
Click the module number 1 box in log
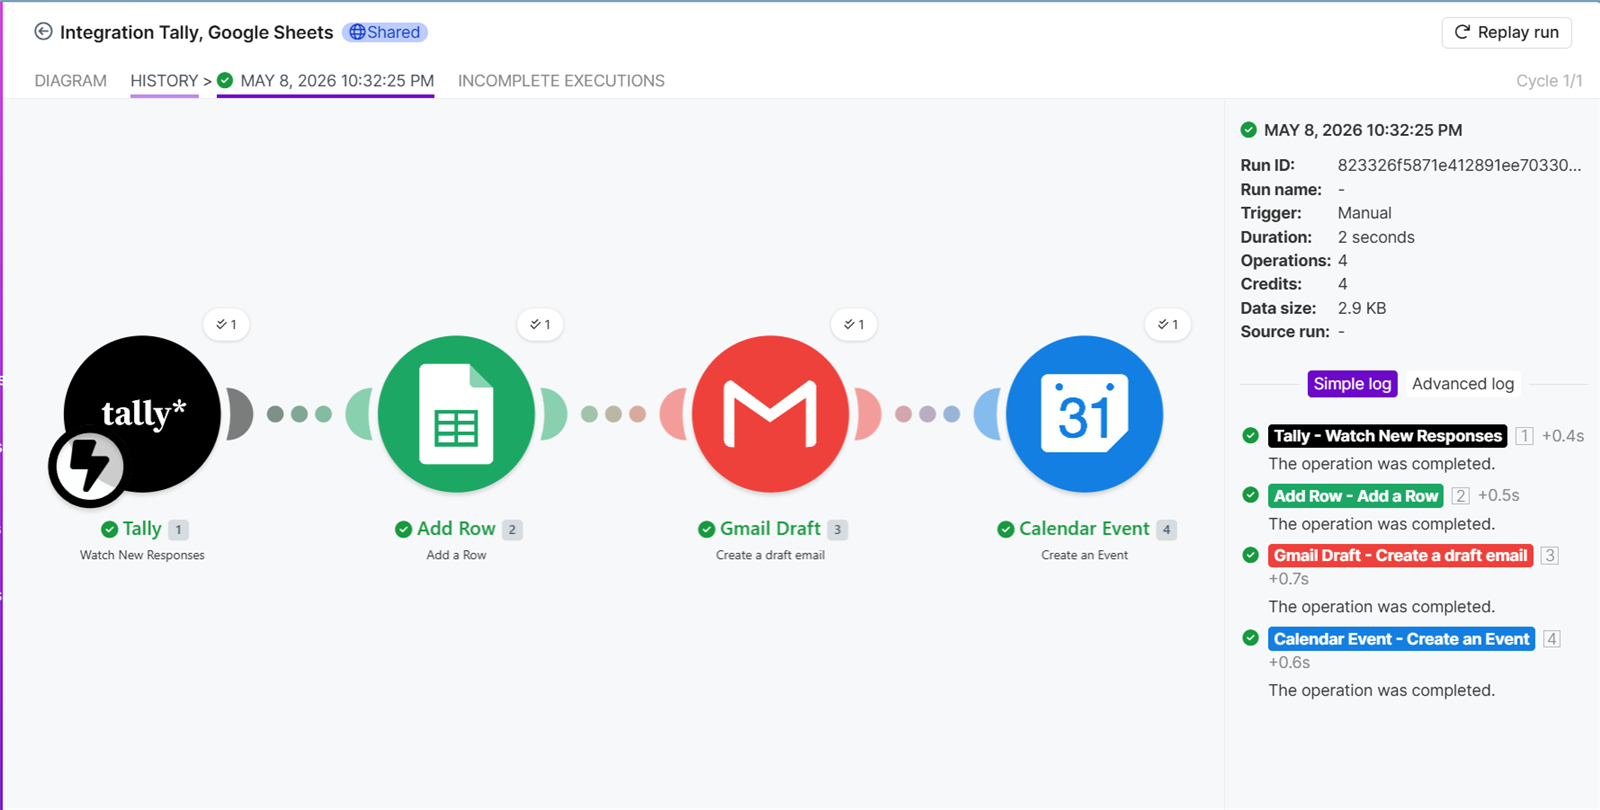pyautogui.click(x=1524, y=436)
